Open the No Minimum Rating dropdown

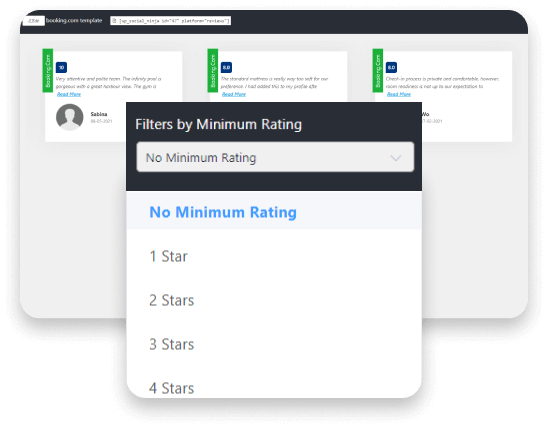click(275, 157)
